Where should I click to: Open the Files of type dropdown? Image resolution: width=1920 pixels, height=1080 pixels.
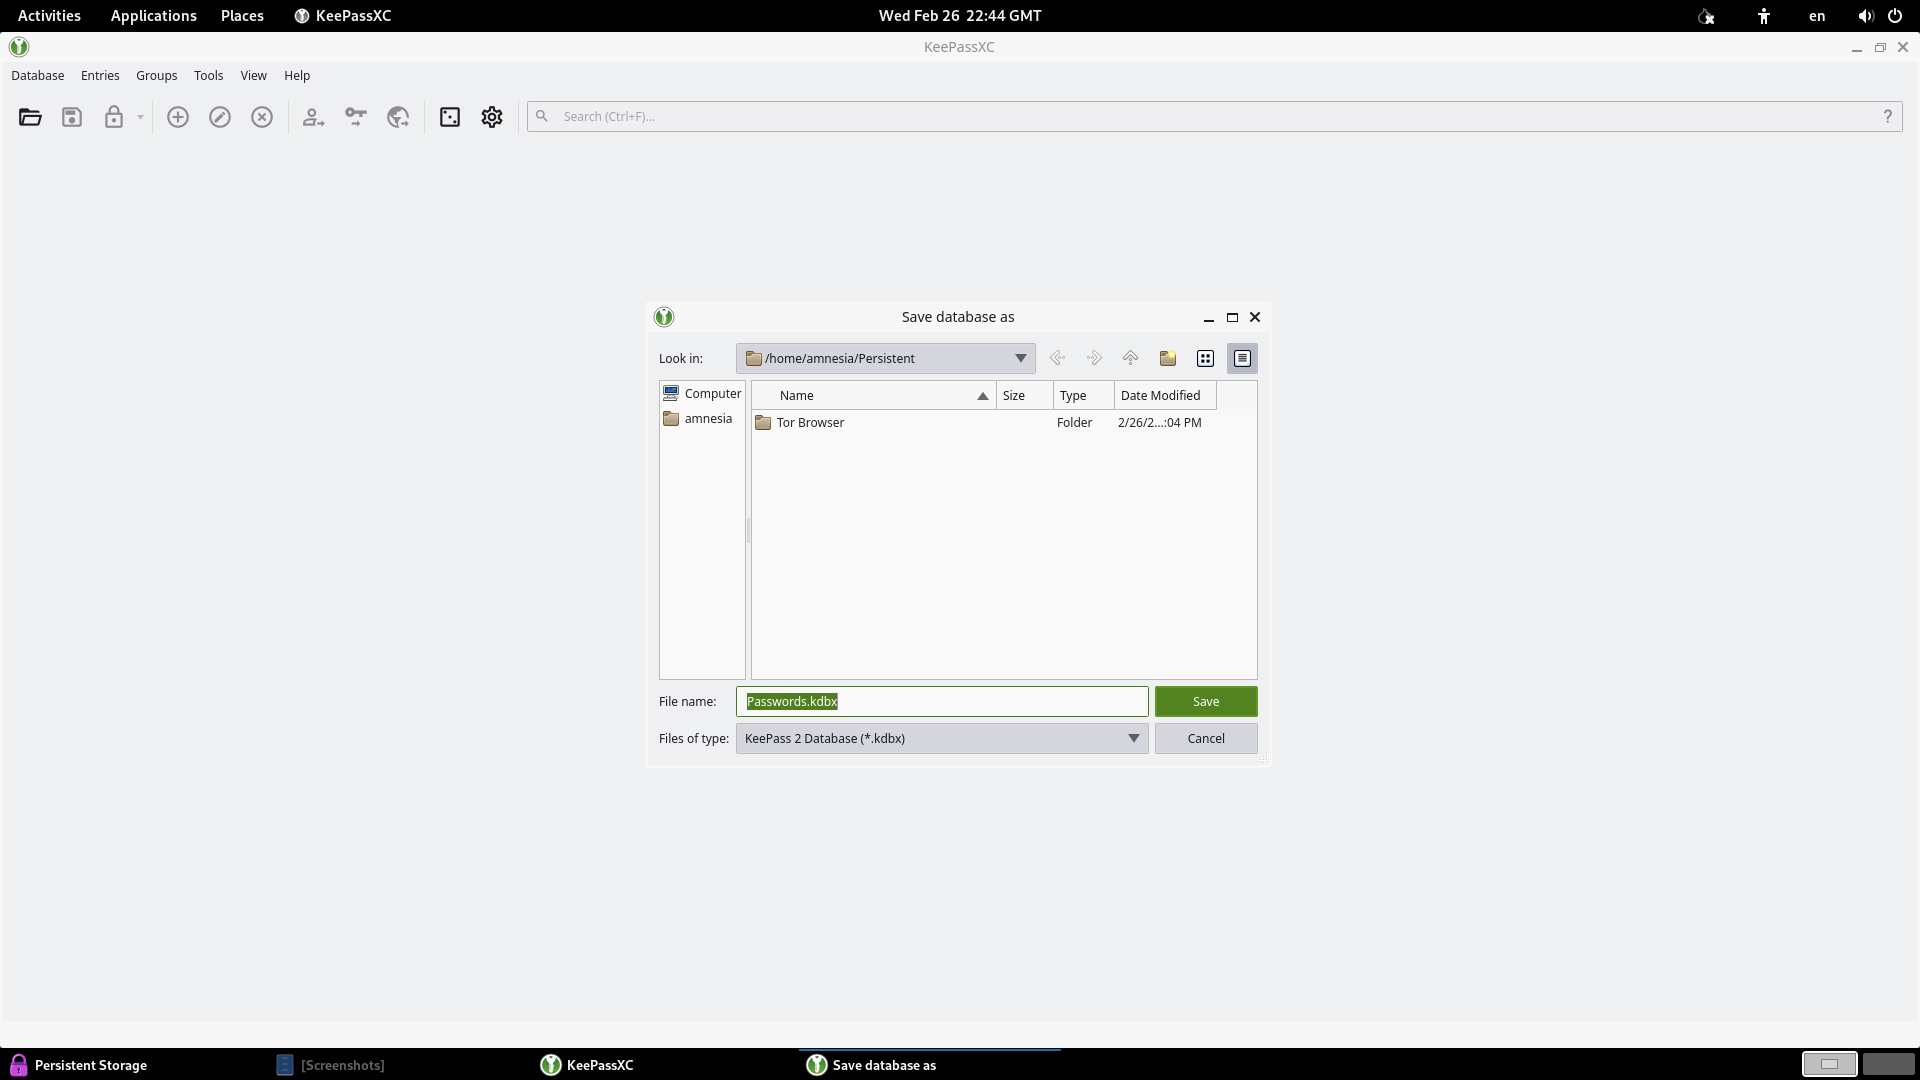pyautogui.click(x=1133, y=738)
